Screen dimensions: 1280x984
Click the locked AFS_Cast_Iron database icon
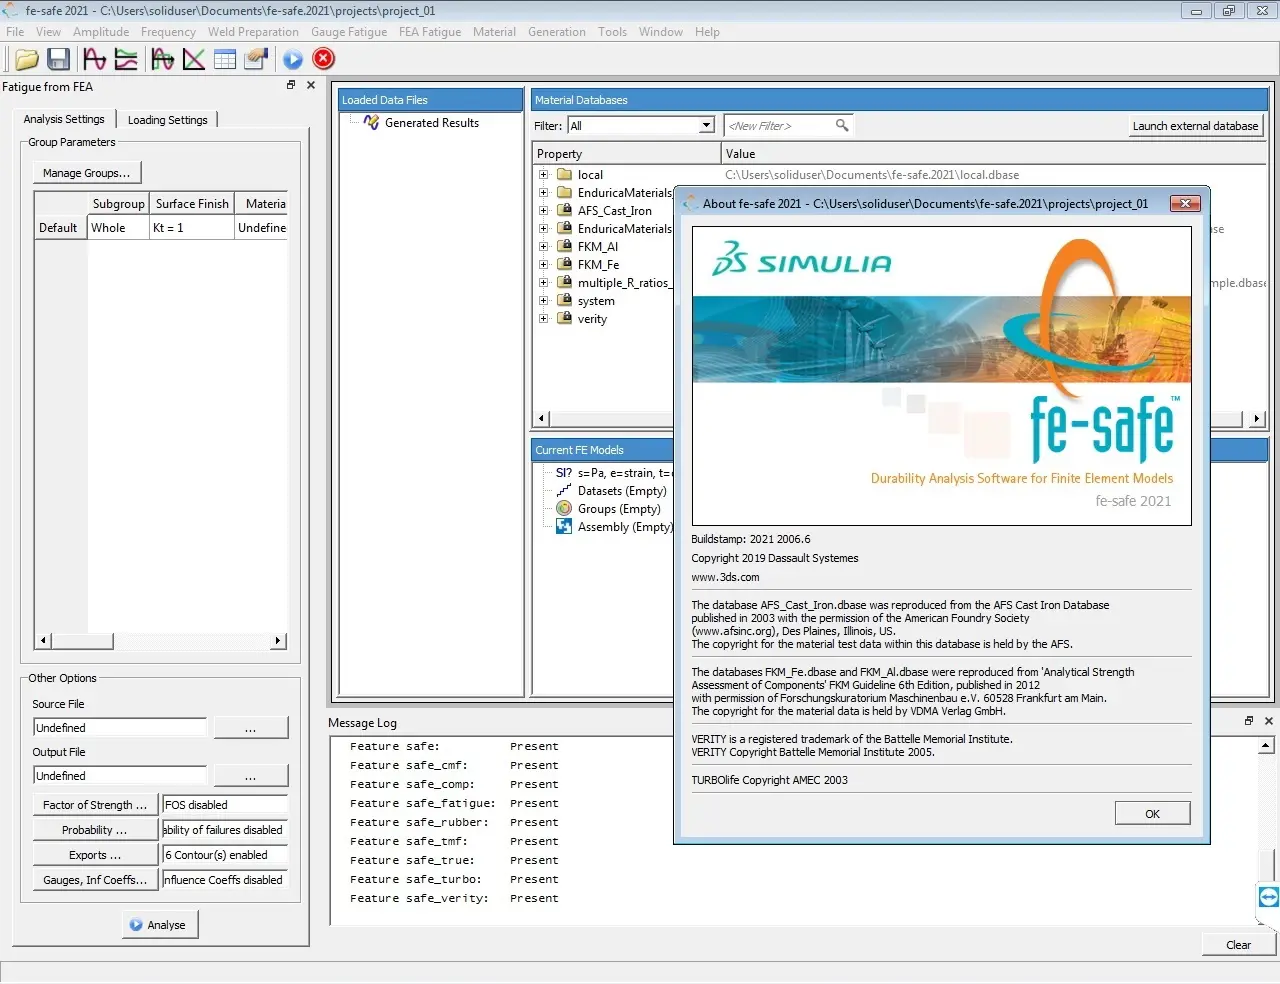click(564, 211)
